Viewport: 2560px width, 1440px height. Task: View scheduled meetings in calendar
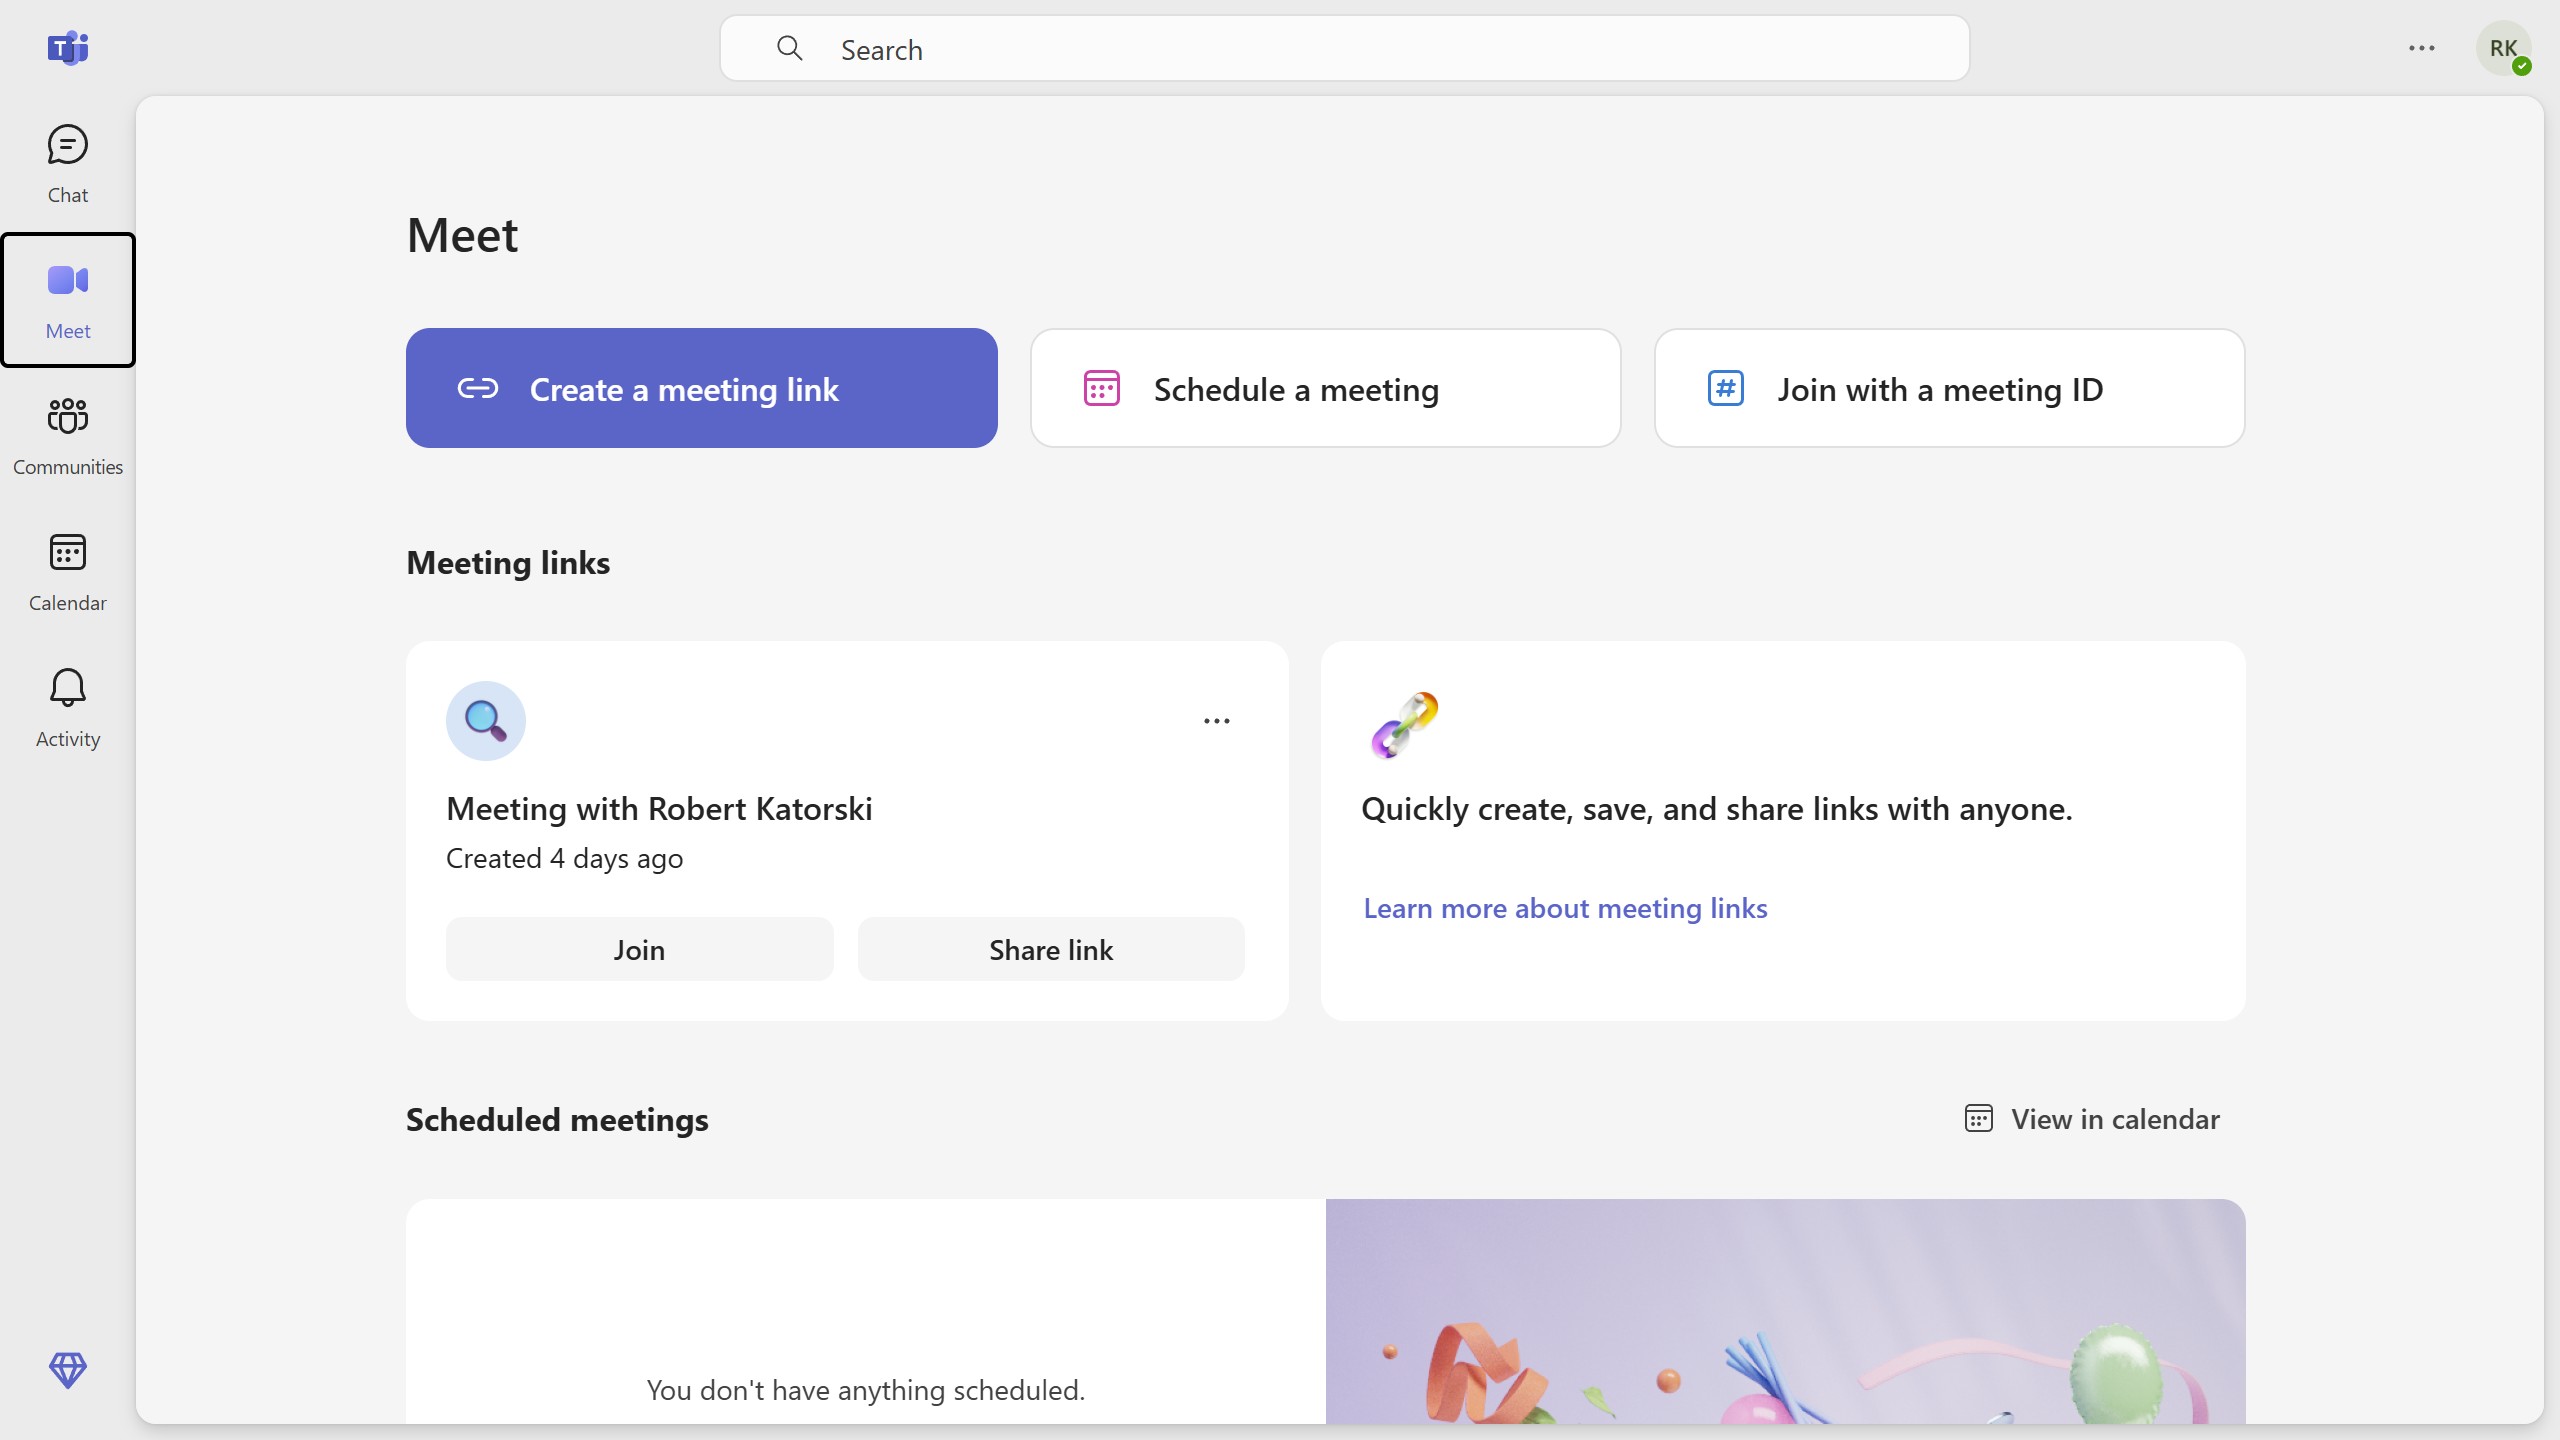tap(2092, 1118)
